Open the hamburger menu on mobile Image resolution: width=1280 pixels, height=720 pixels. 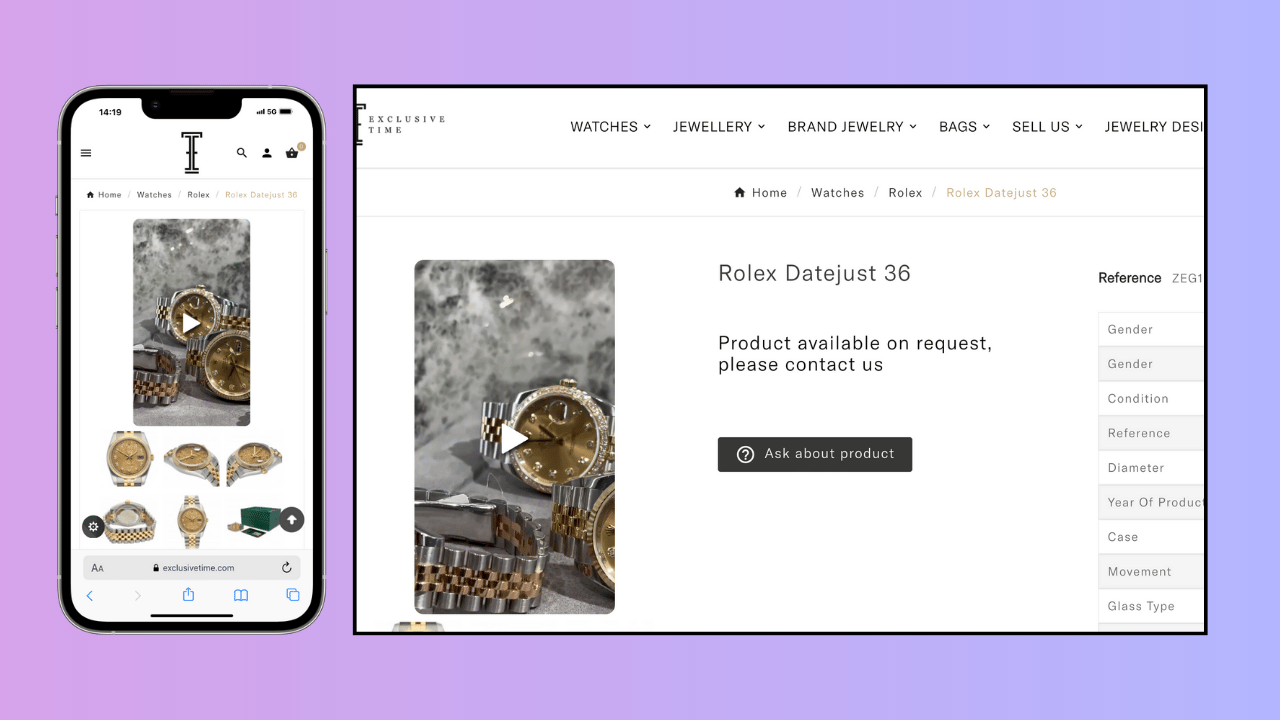86,153
